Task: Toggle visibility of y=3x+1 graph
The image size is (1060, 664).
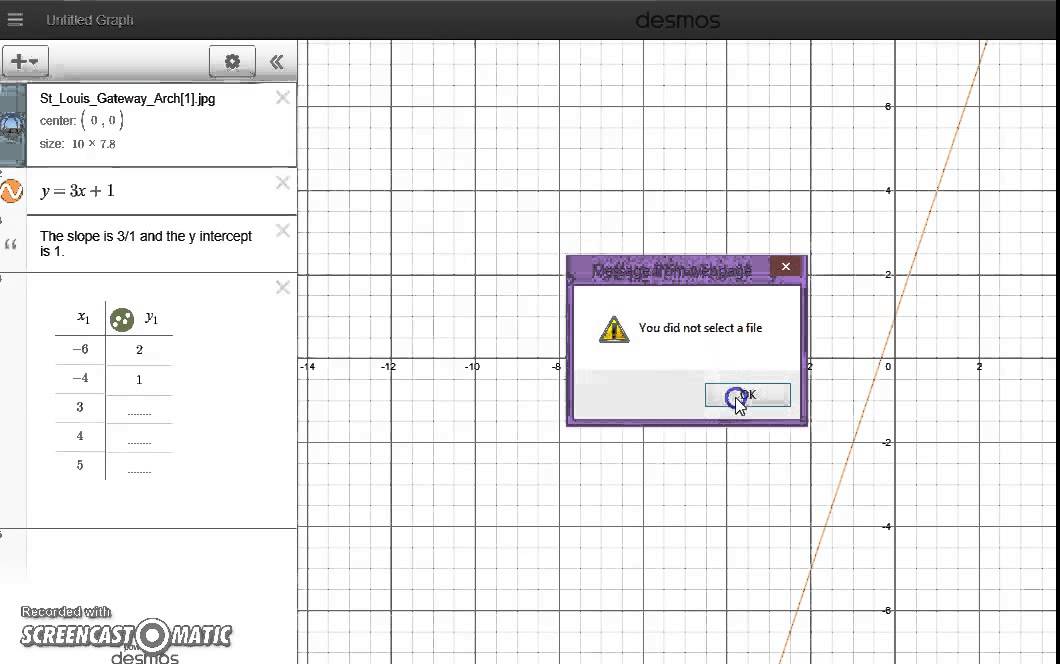Action: click(11, 191)
